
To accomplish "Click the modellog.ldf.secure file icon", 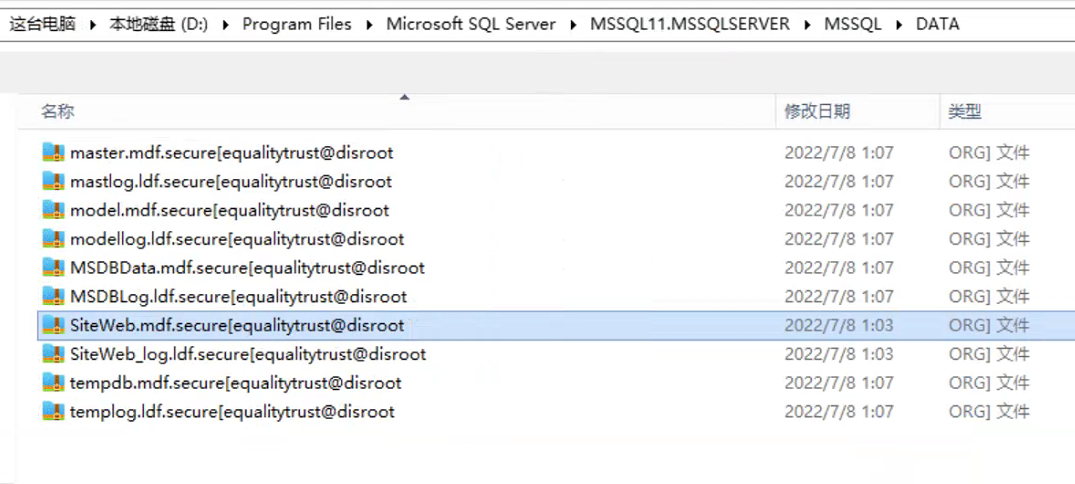I will 53,240.
